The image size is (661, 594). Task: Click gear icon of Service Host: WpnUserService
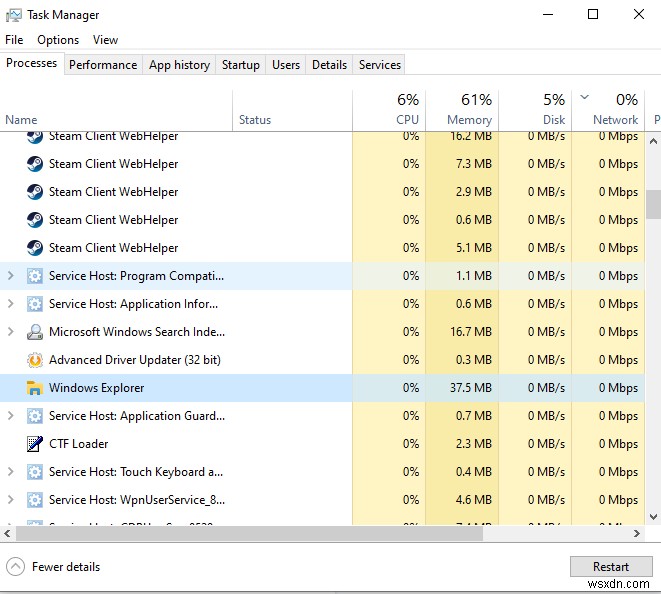35,500
